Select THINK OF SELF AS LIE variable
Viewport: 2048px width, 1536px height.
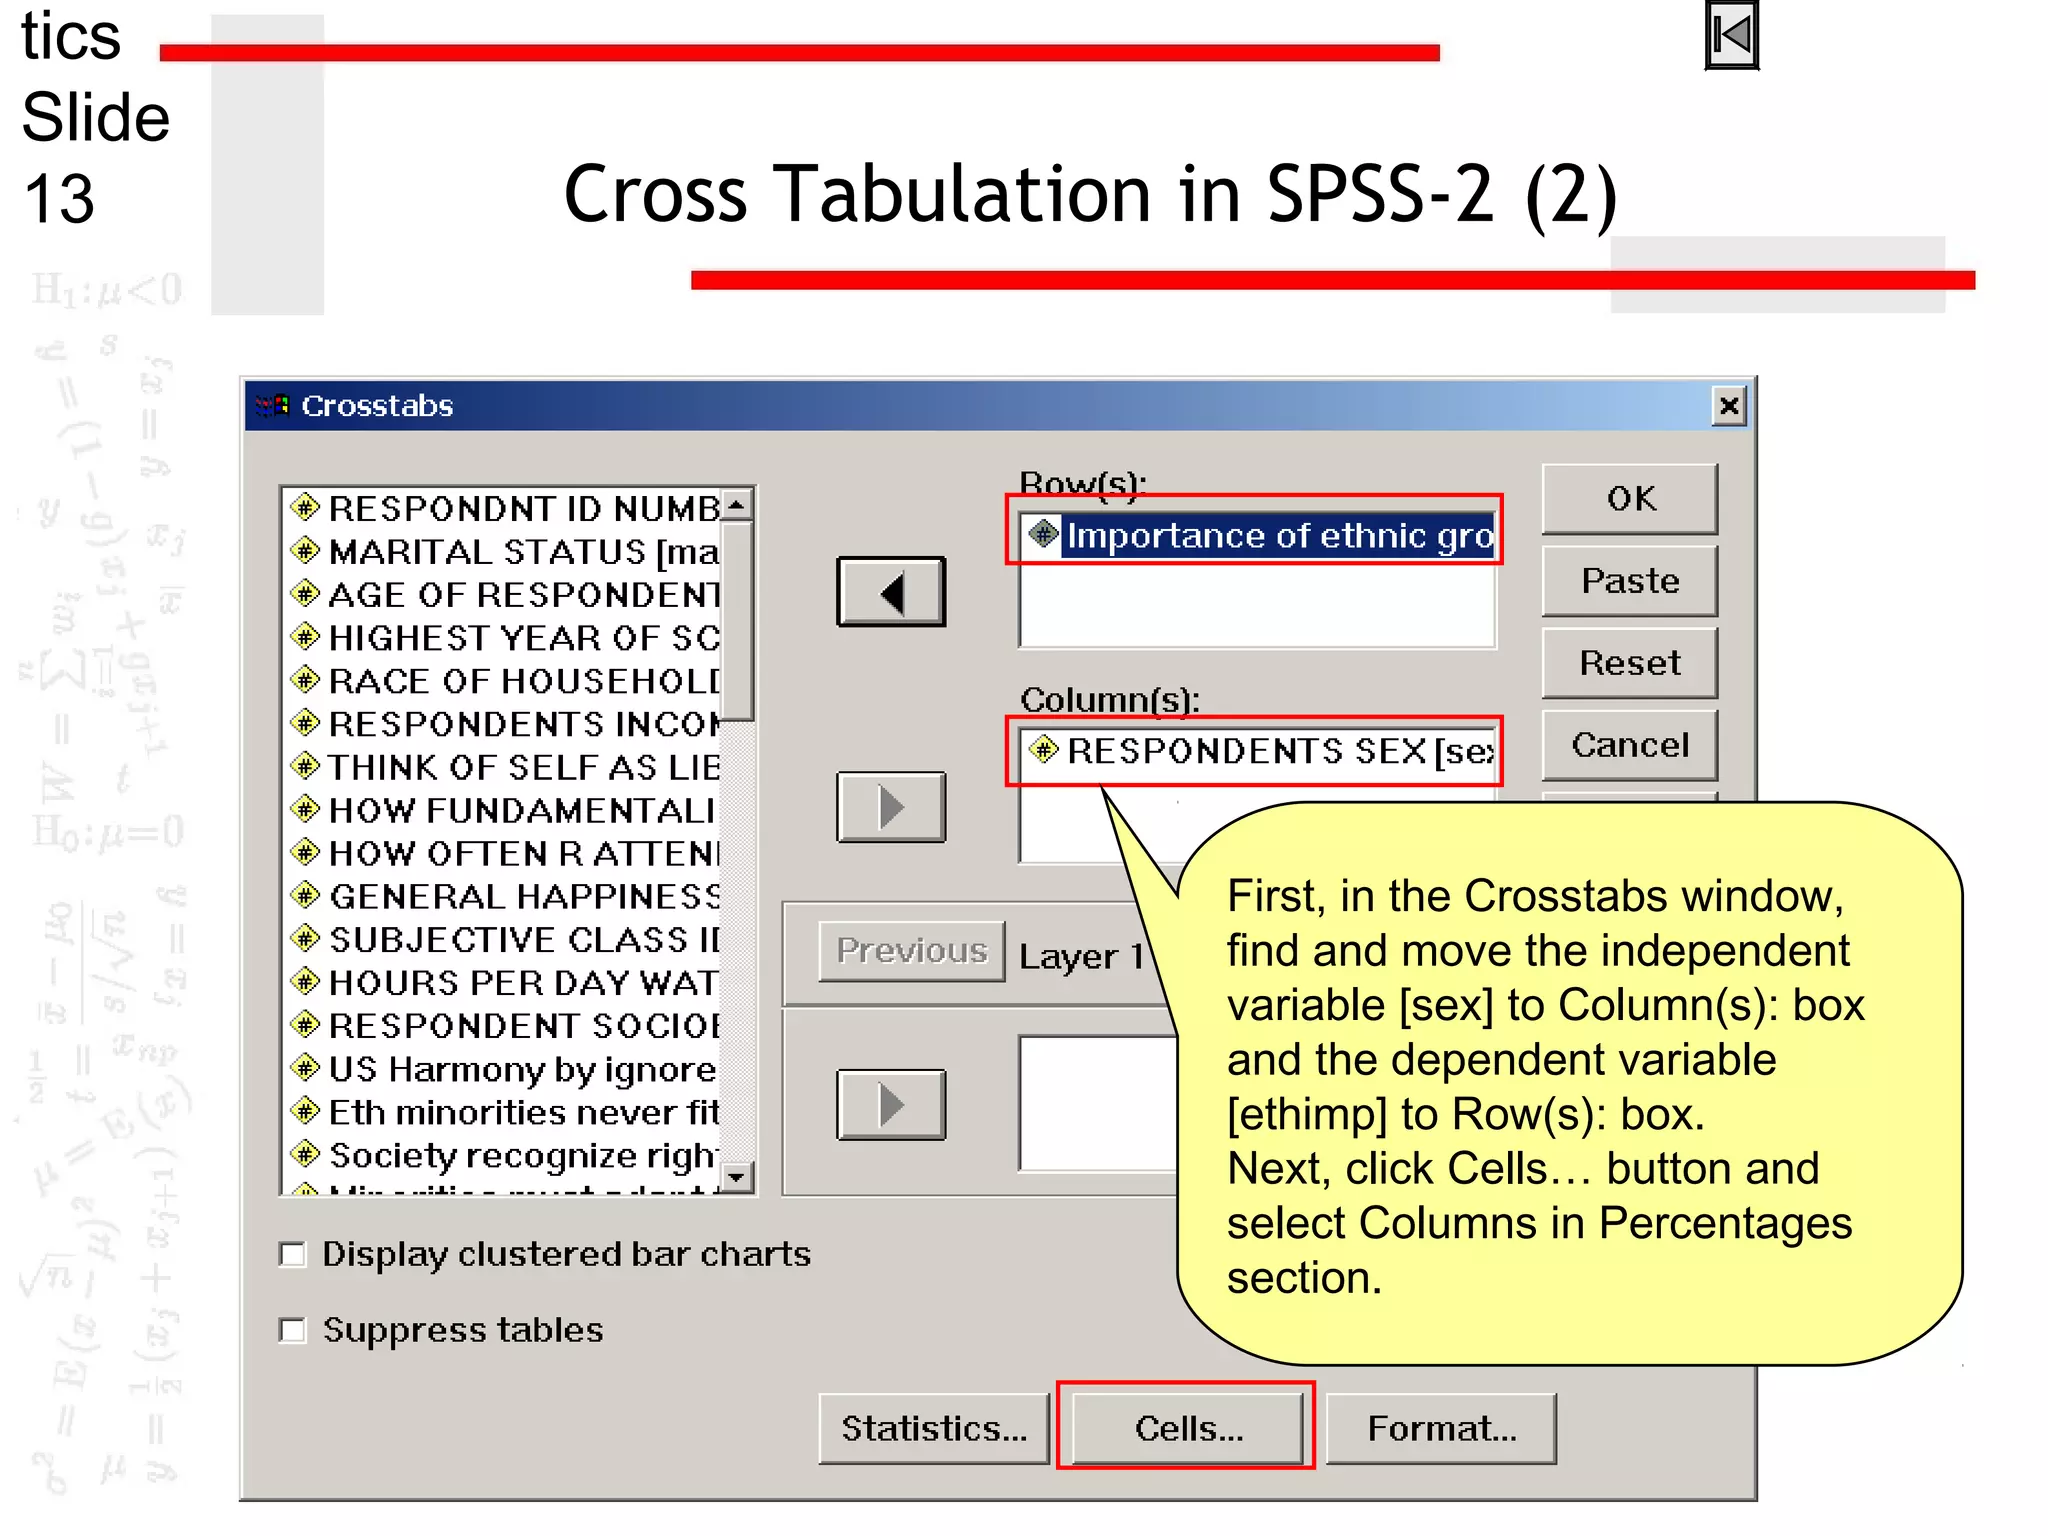click(505, 766)
